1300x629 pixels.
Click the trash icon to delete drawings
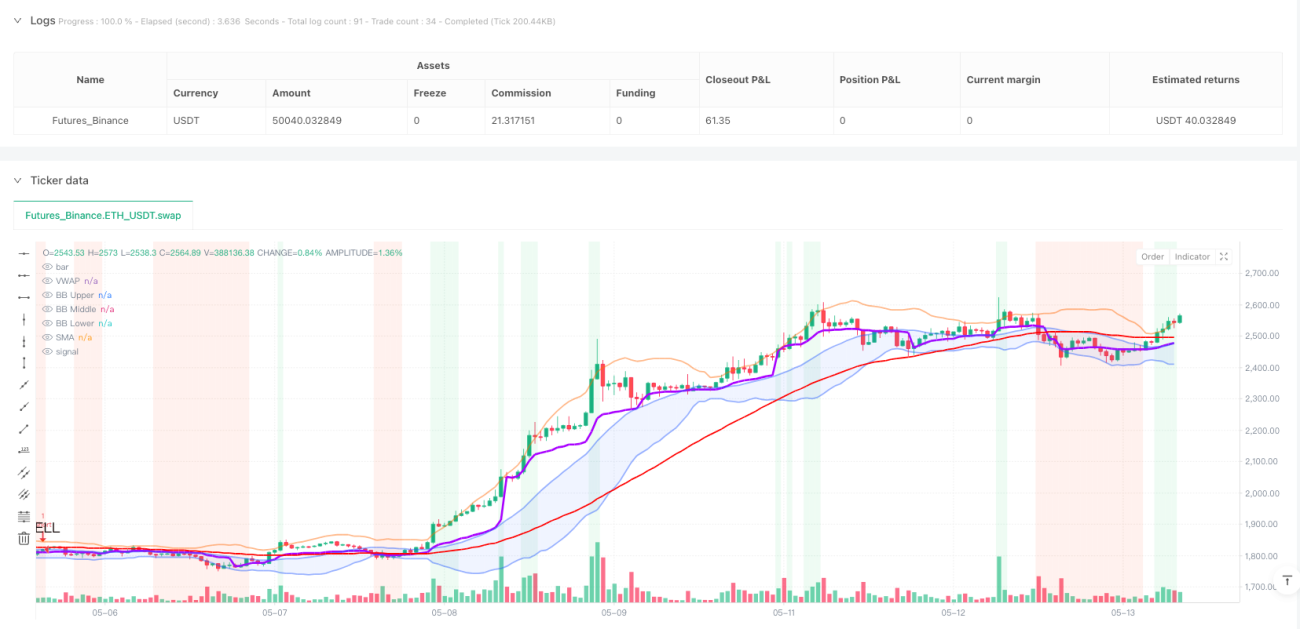pyautogui.click(x=24, y=538)
